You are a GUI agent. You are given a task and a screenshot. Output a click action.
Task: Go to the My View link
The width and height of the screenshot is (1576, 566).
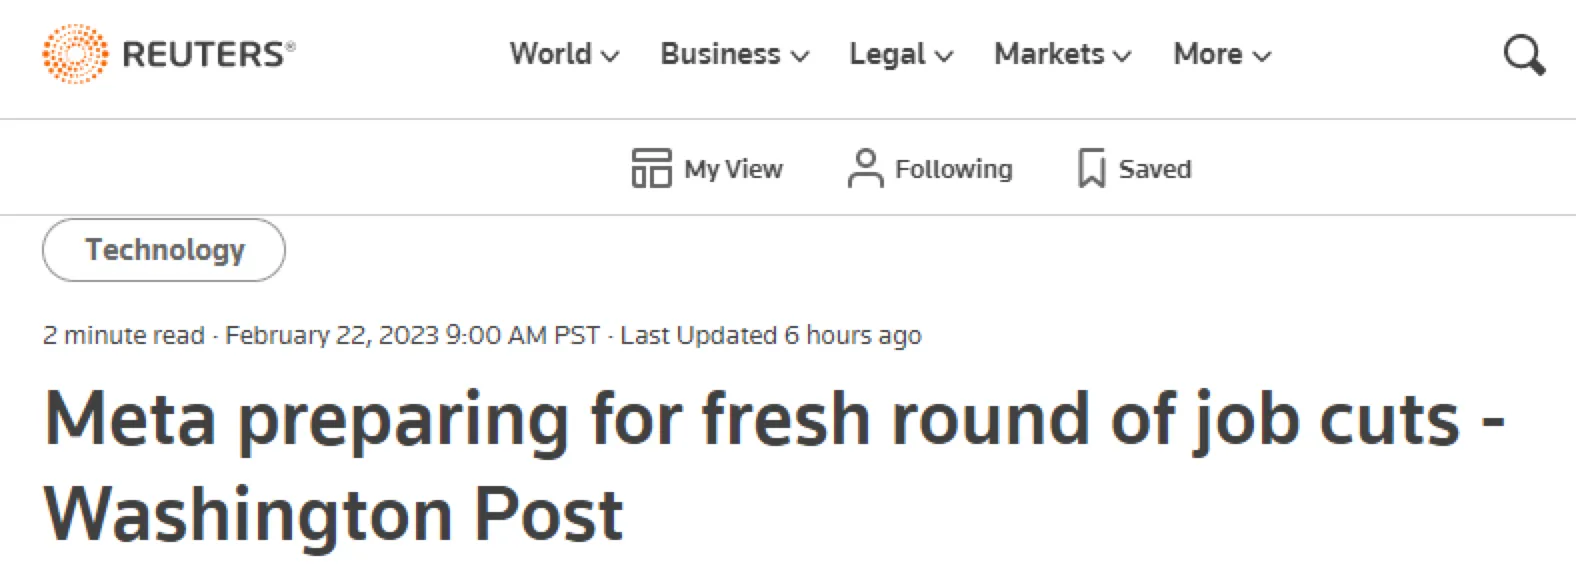pyautogui.click(x=733, y=169)
